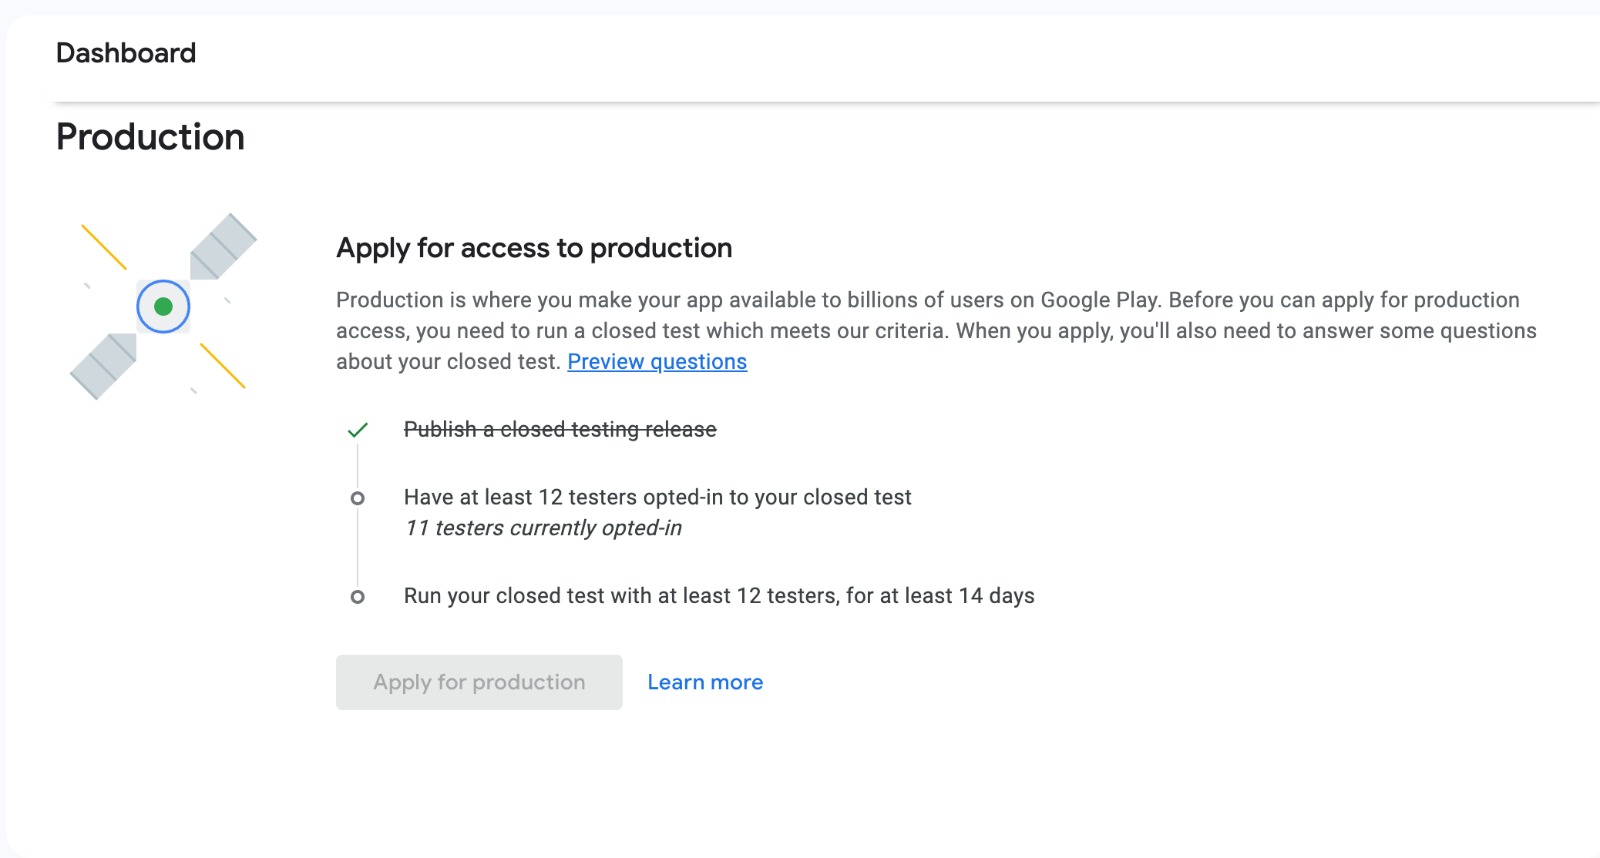Click the satellite's upper-right solar panel

tap(223, 246)
